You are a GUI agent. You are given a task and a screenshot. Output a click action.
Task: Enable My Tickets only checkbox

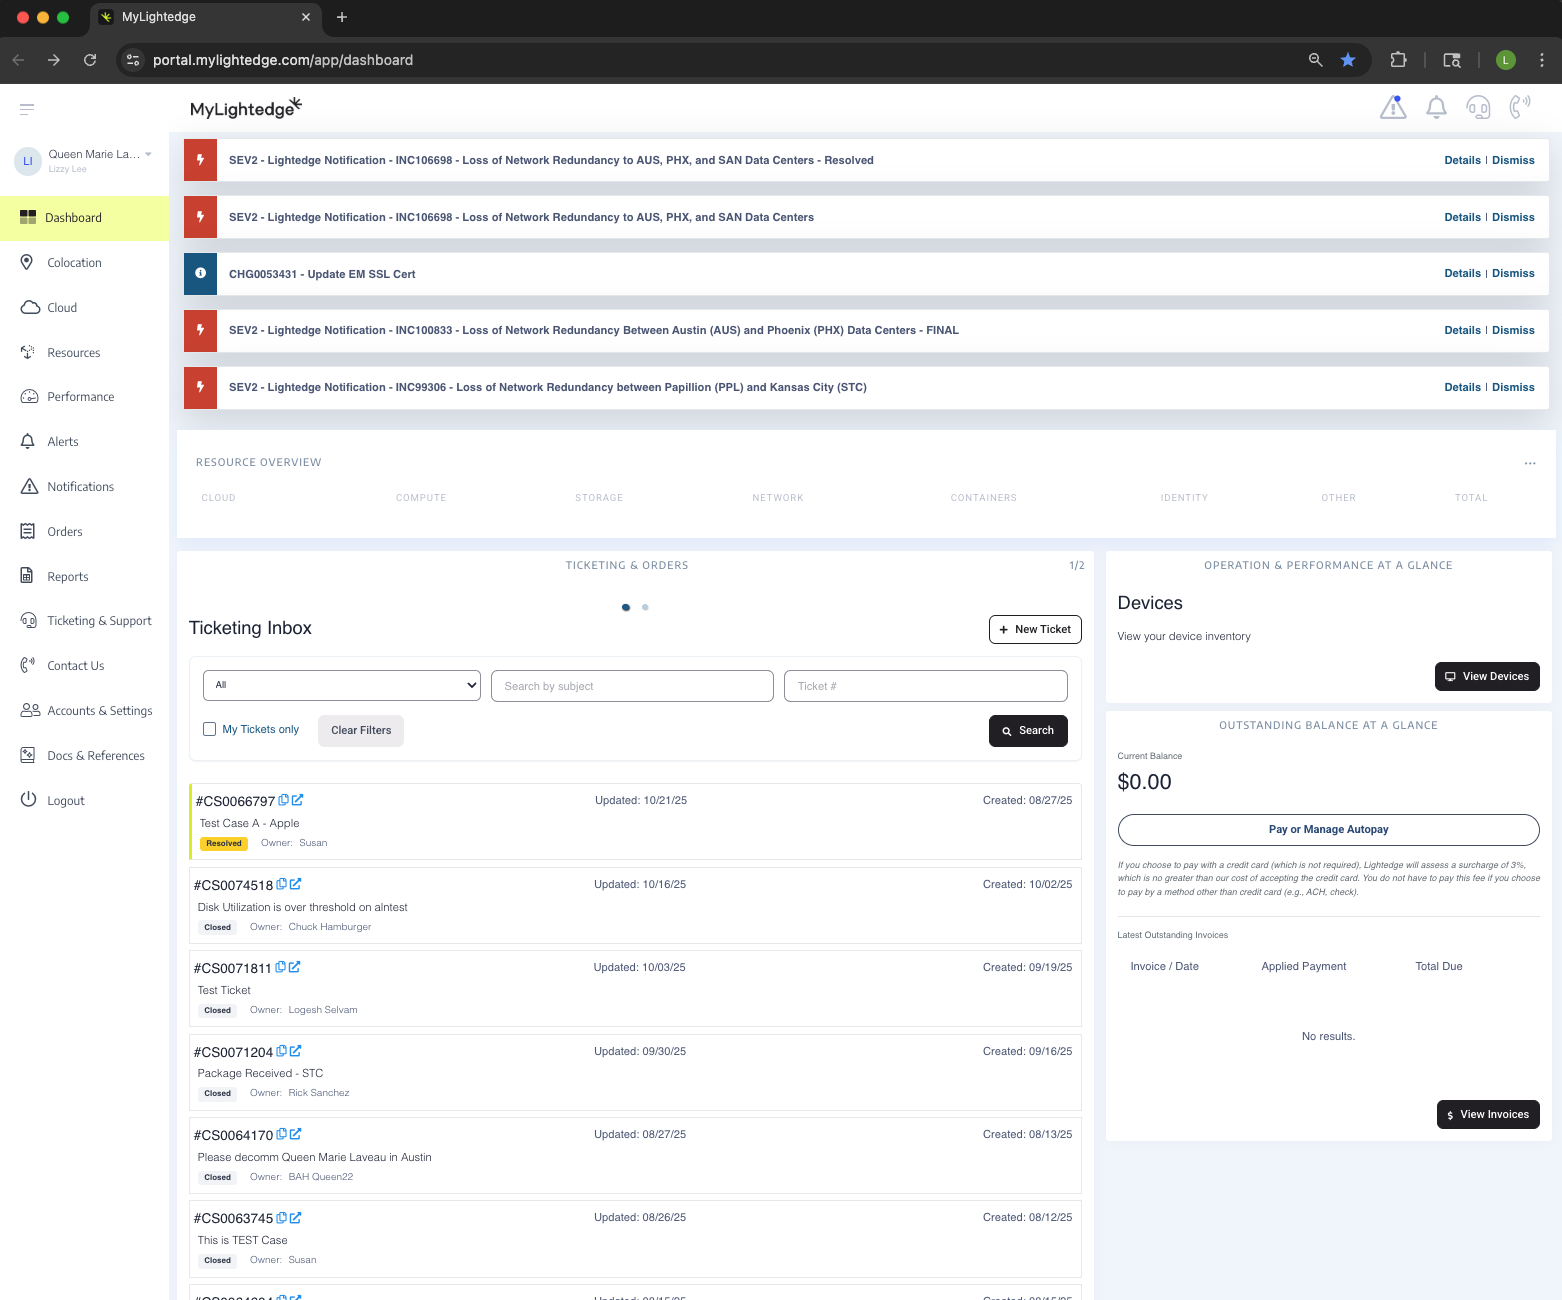point(210,729)
